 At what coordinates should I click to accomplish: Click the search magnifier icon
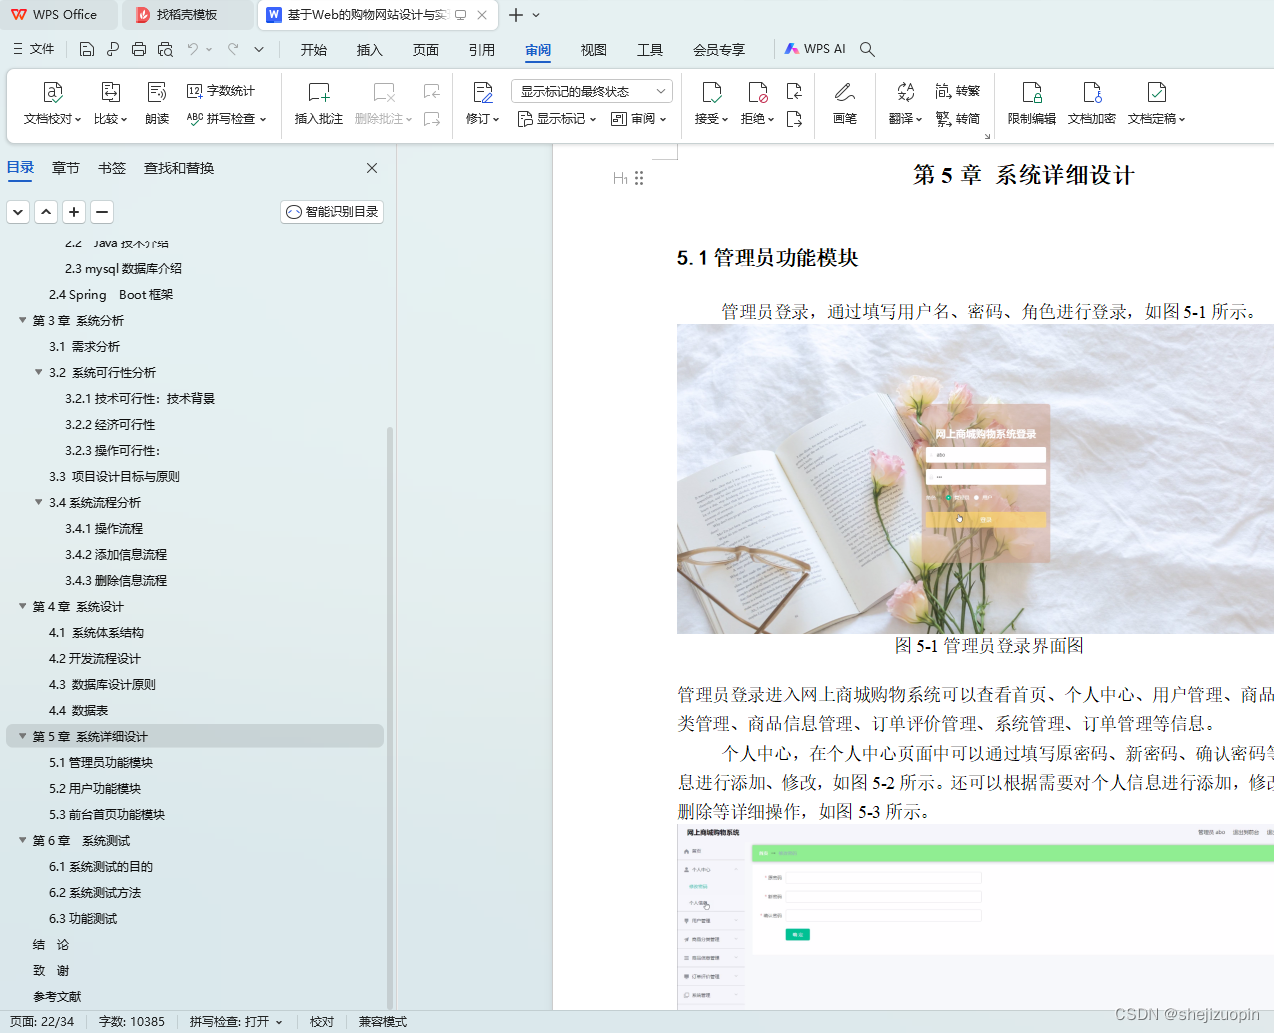pyautogui.click(x=867, y=49)
